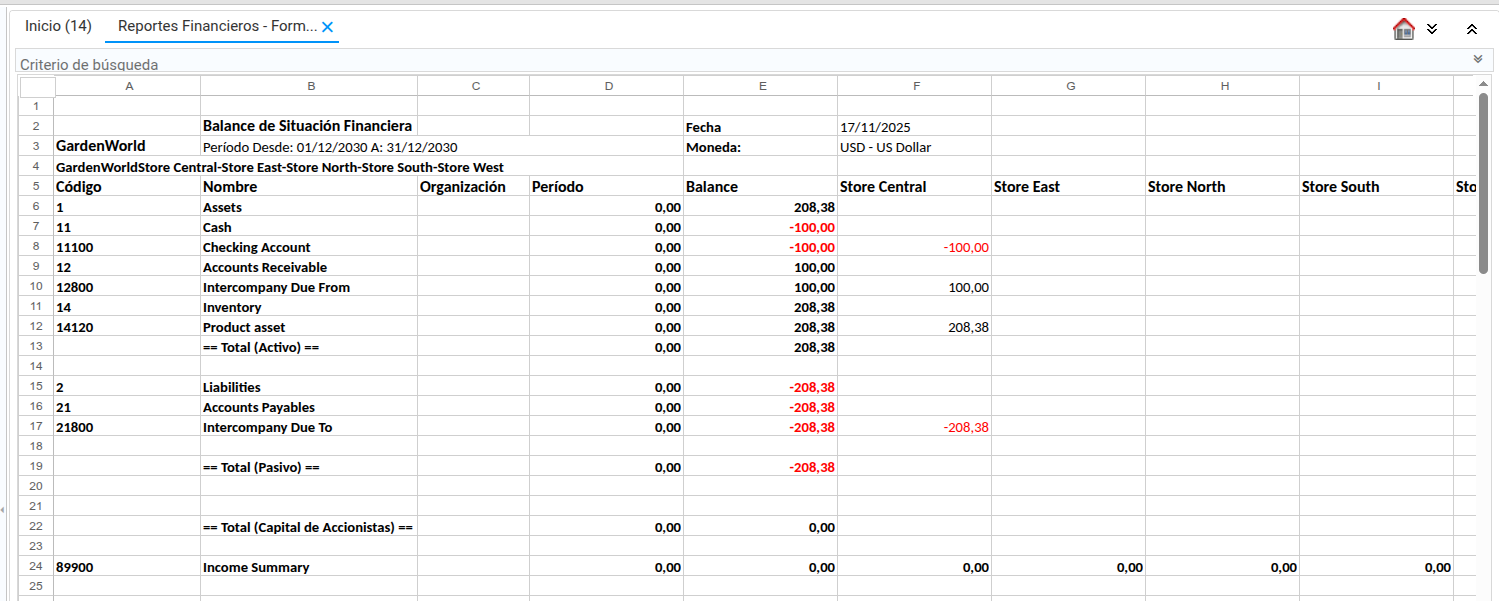Select column E header

coord(761,86)
